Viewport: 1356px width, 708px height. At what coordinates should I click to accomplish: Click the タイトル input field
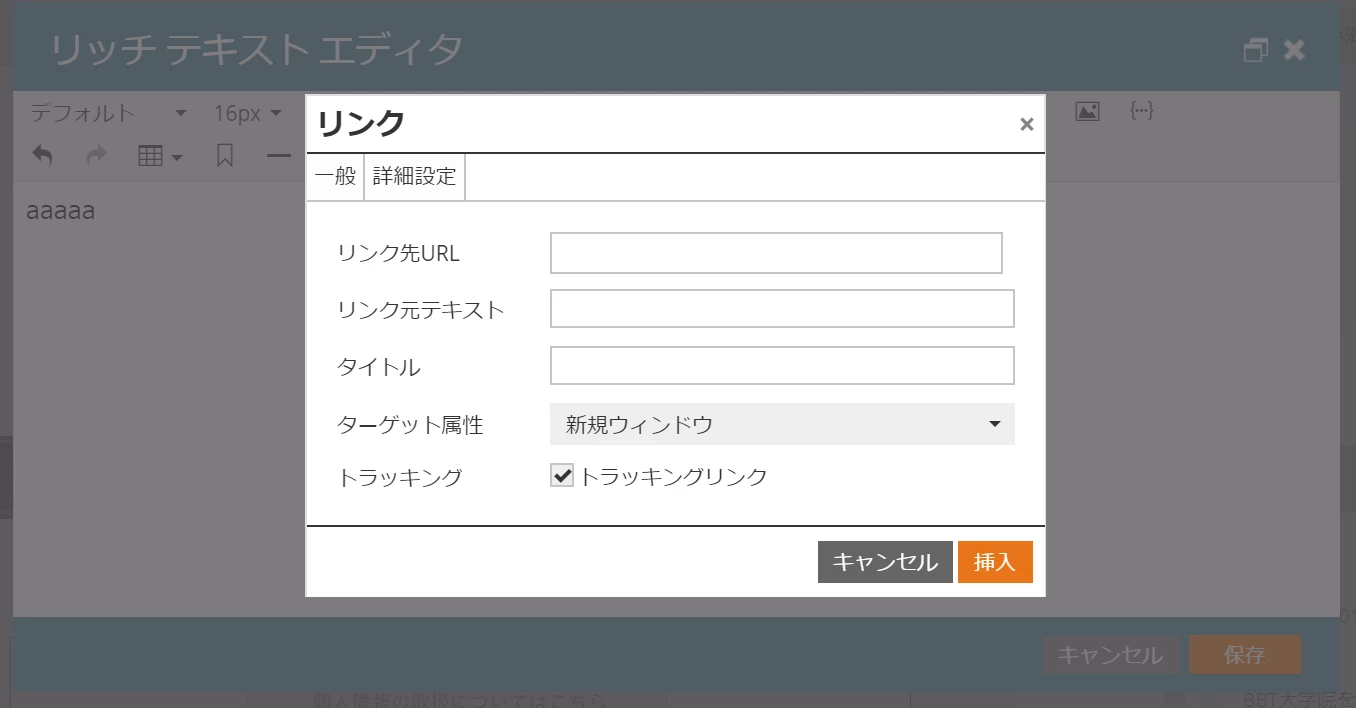[x=782, y=366]
